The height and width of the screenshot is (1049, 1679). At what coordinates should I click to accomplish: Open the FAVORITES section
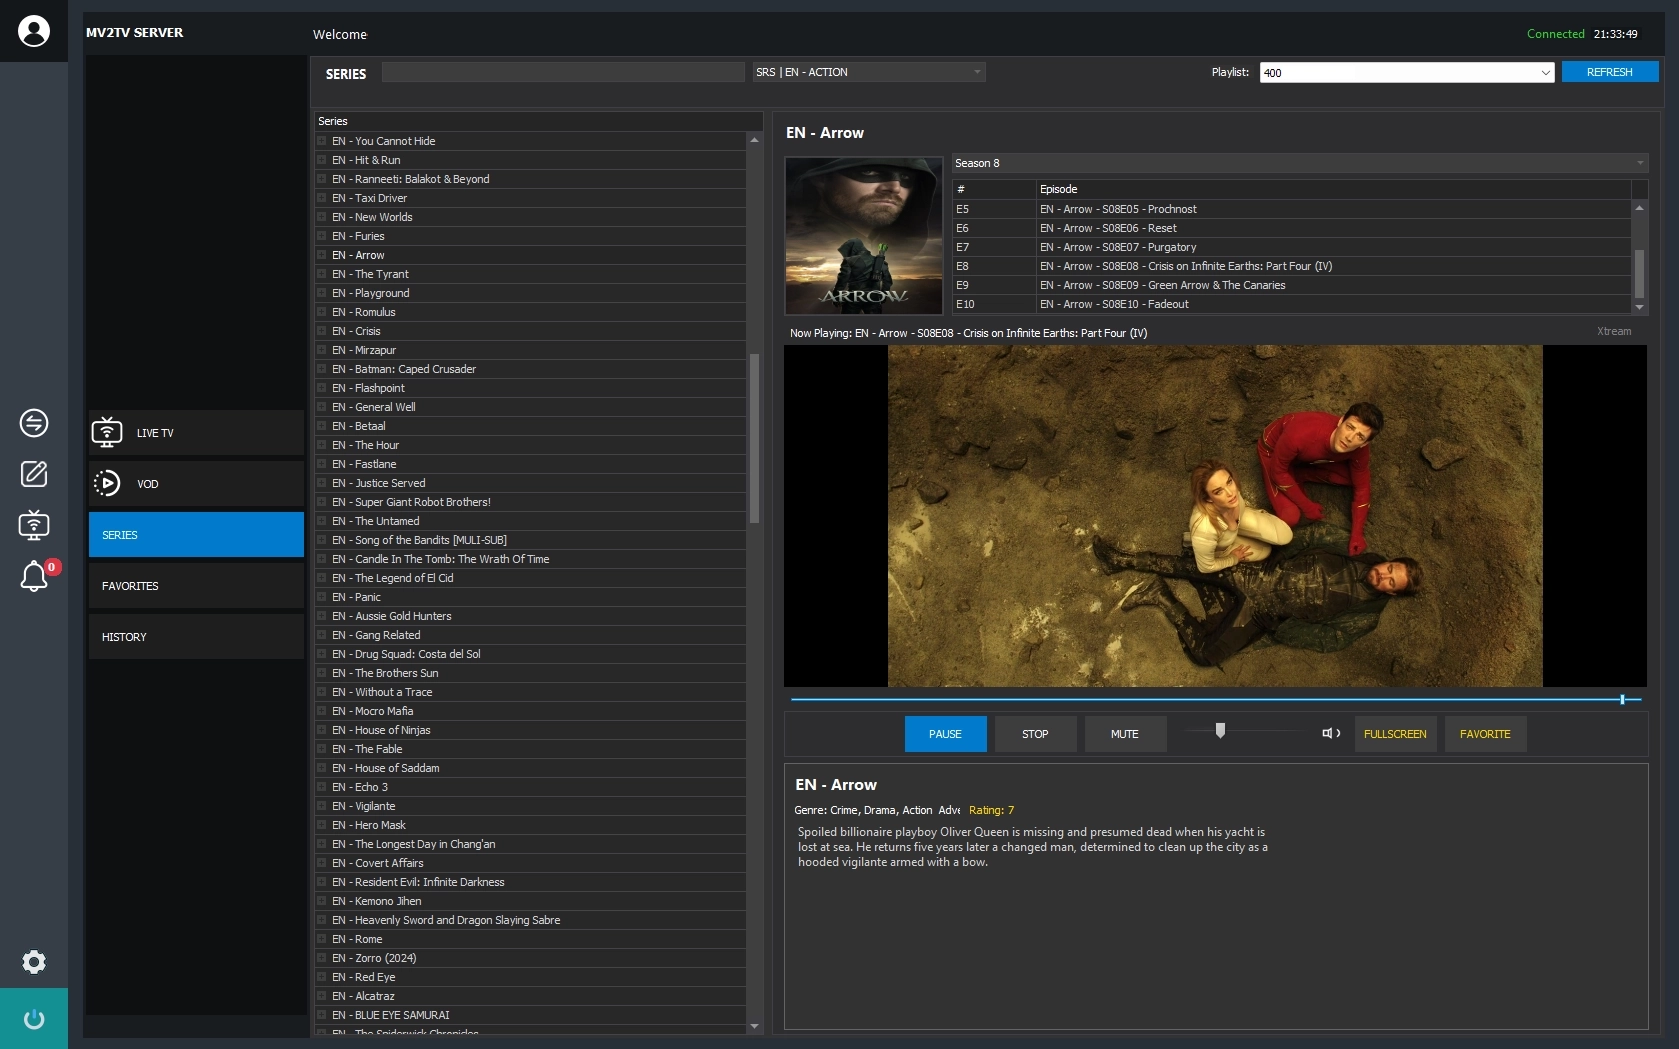(x=196, y=585)
